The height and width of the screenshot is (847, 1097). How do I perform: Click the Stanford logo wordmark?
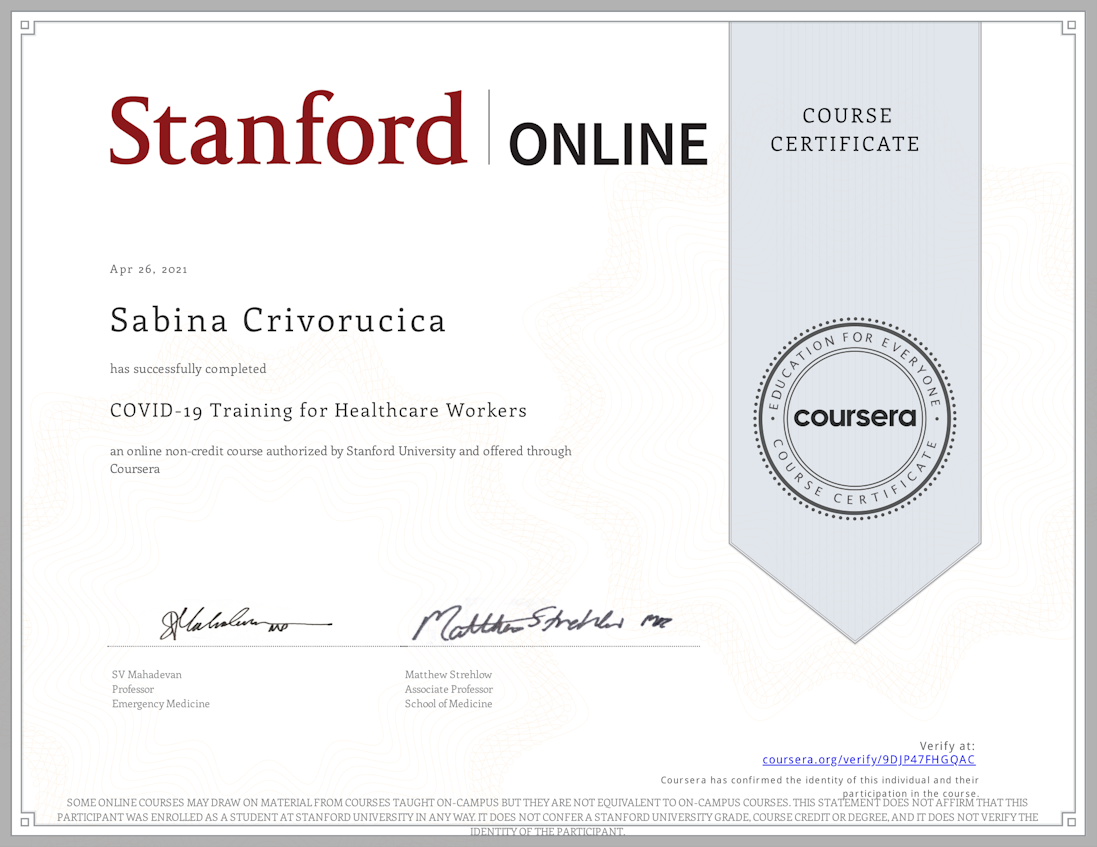click(288, 129)
